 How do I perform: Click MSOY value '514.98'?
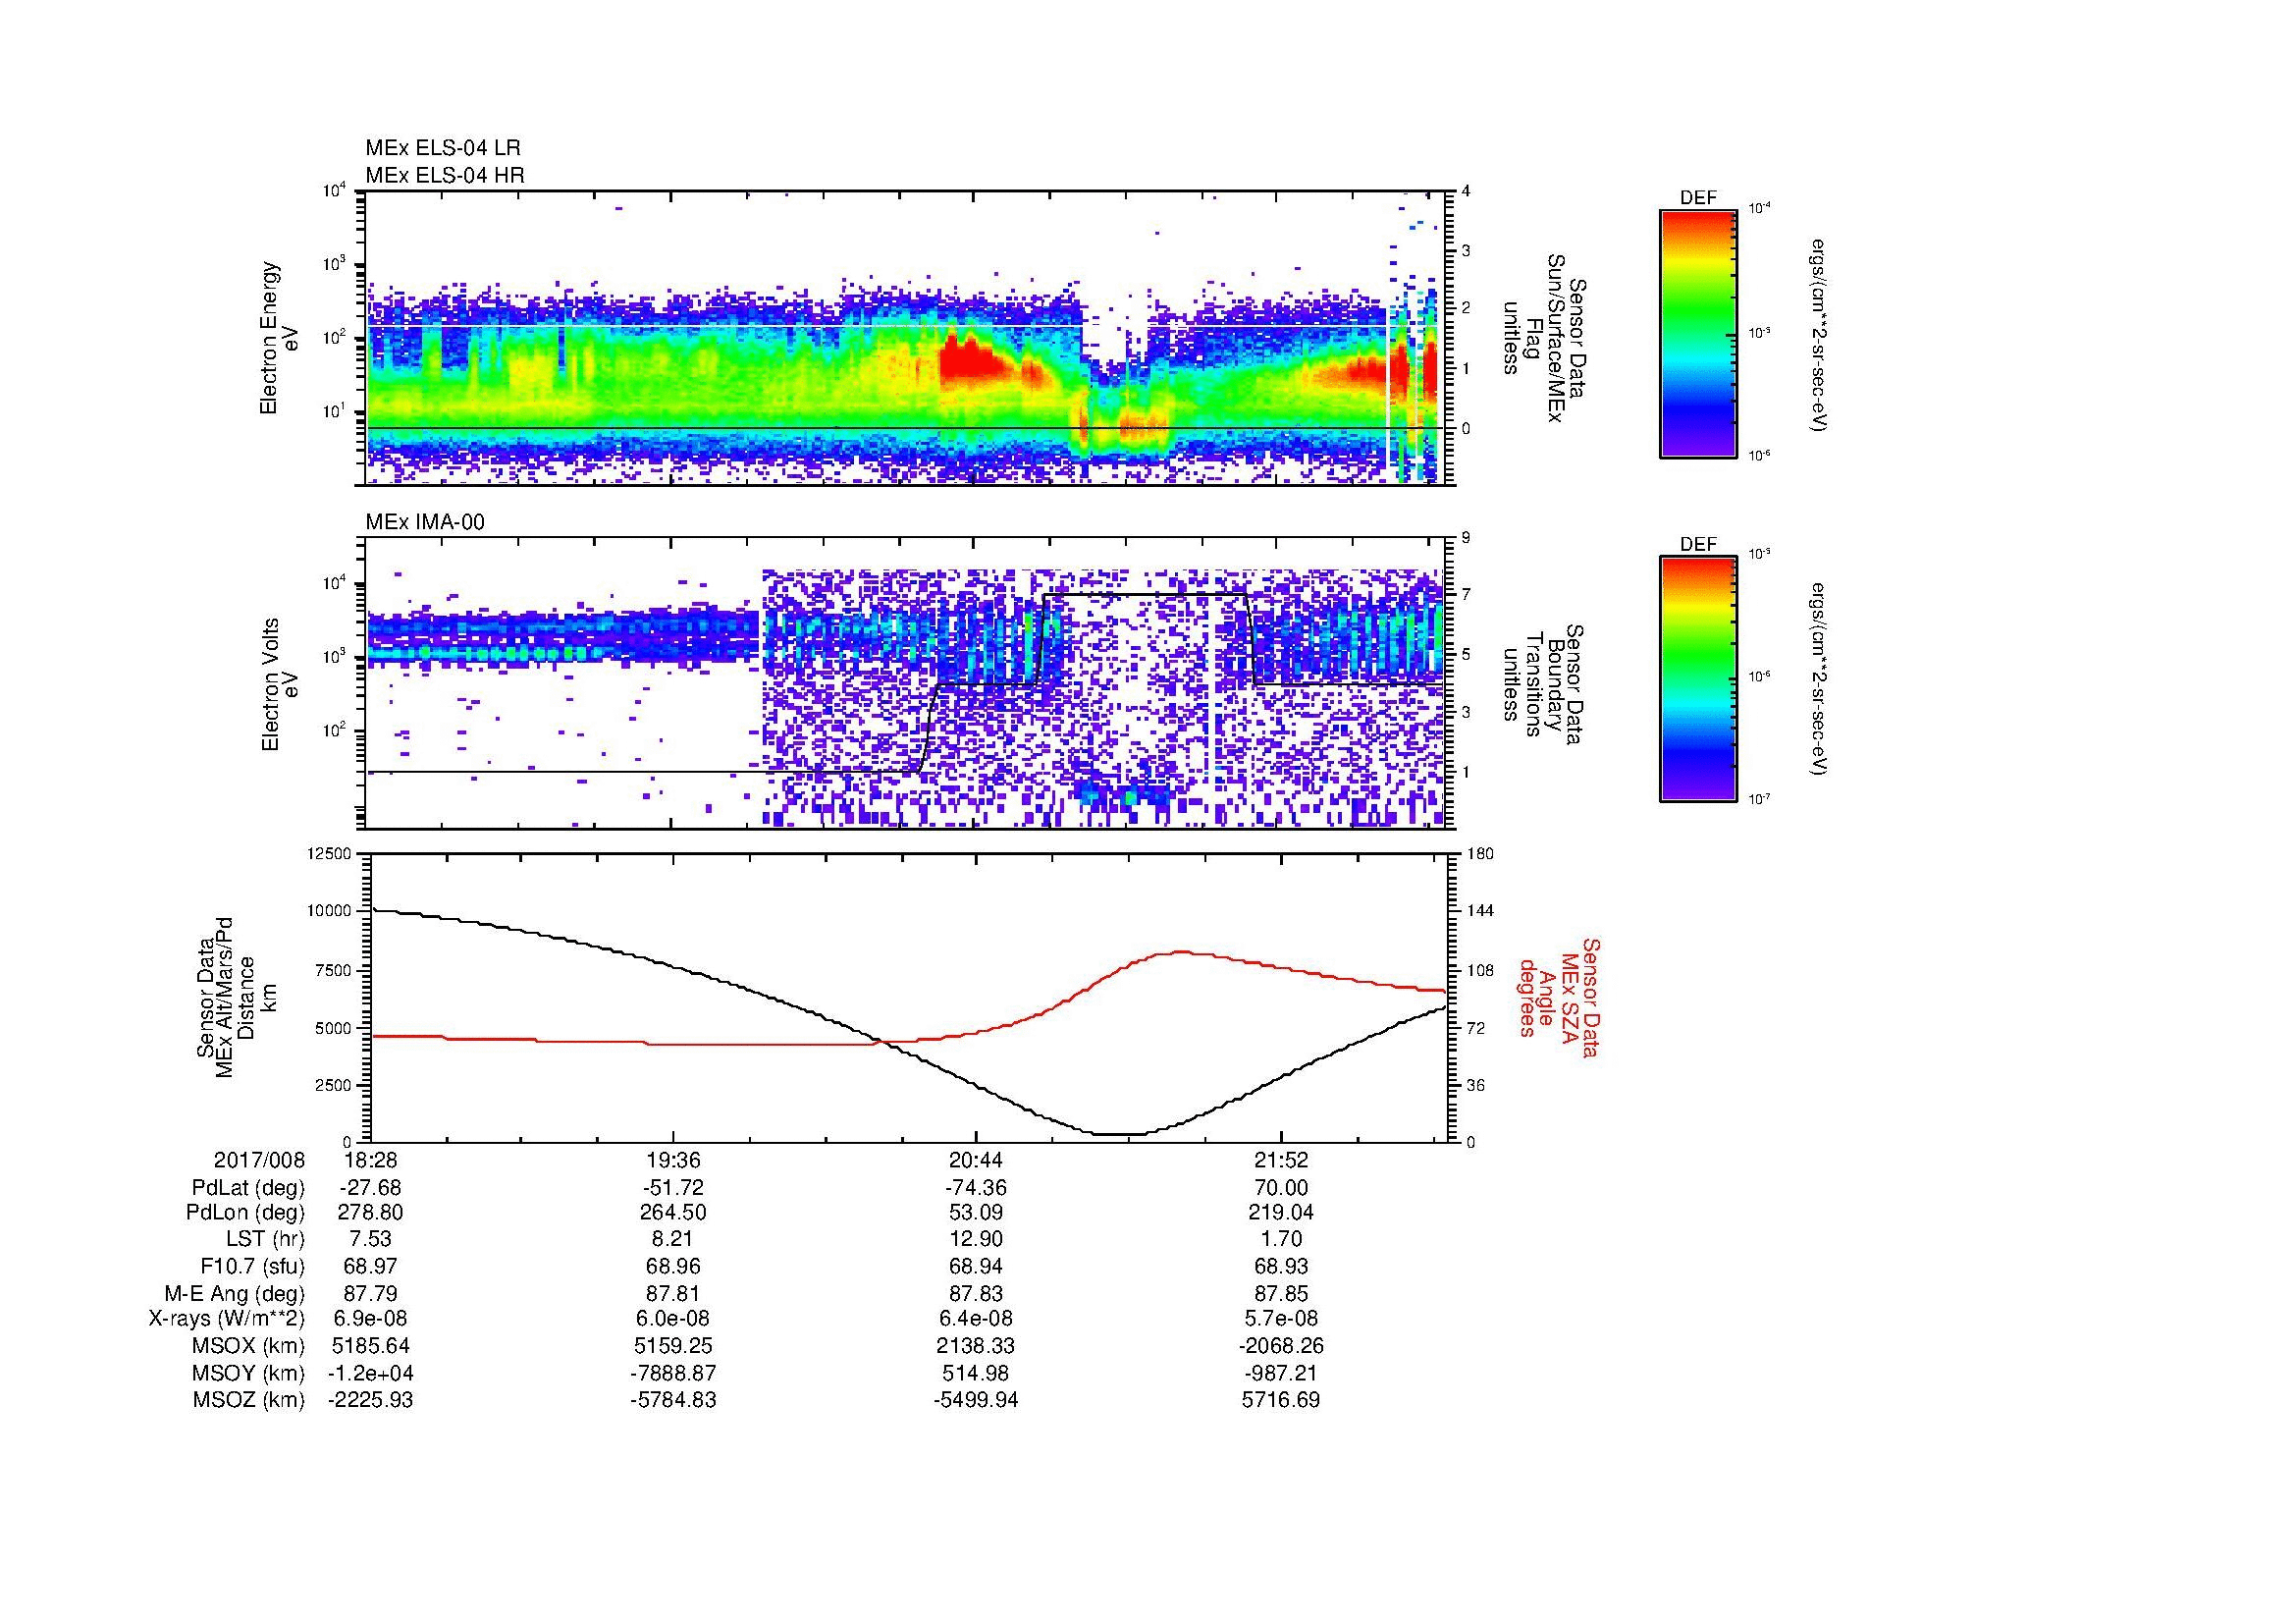pyautogui.click(x=976, y=1374)
